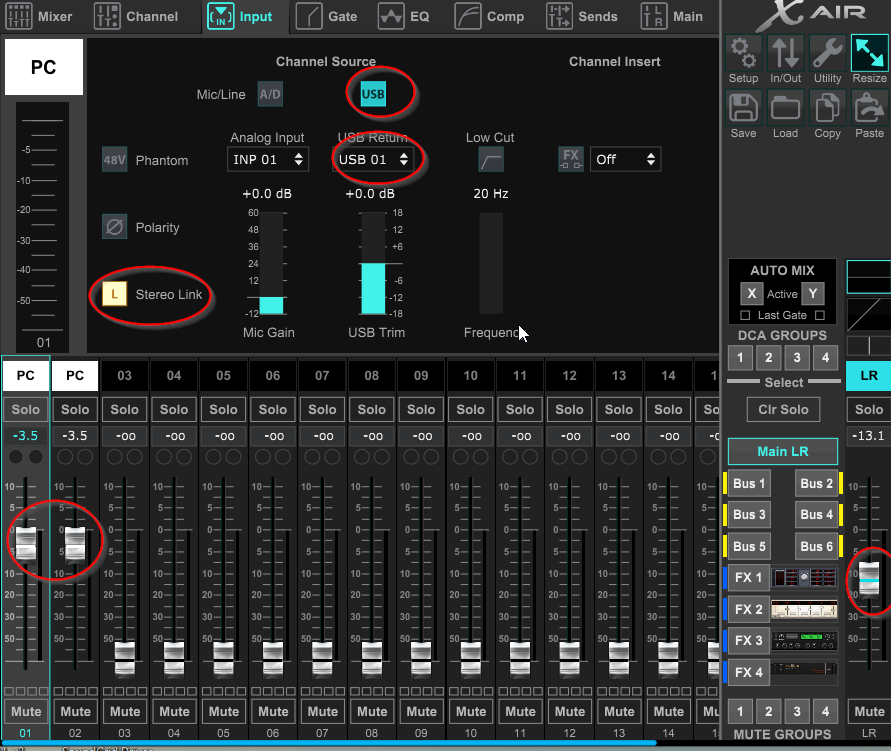Switch to the Channel tab
Viewport: 891px width, 751px height.
click(136, 16)
